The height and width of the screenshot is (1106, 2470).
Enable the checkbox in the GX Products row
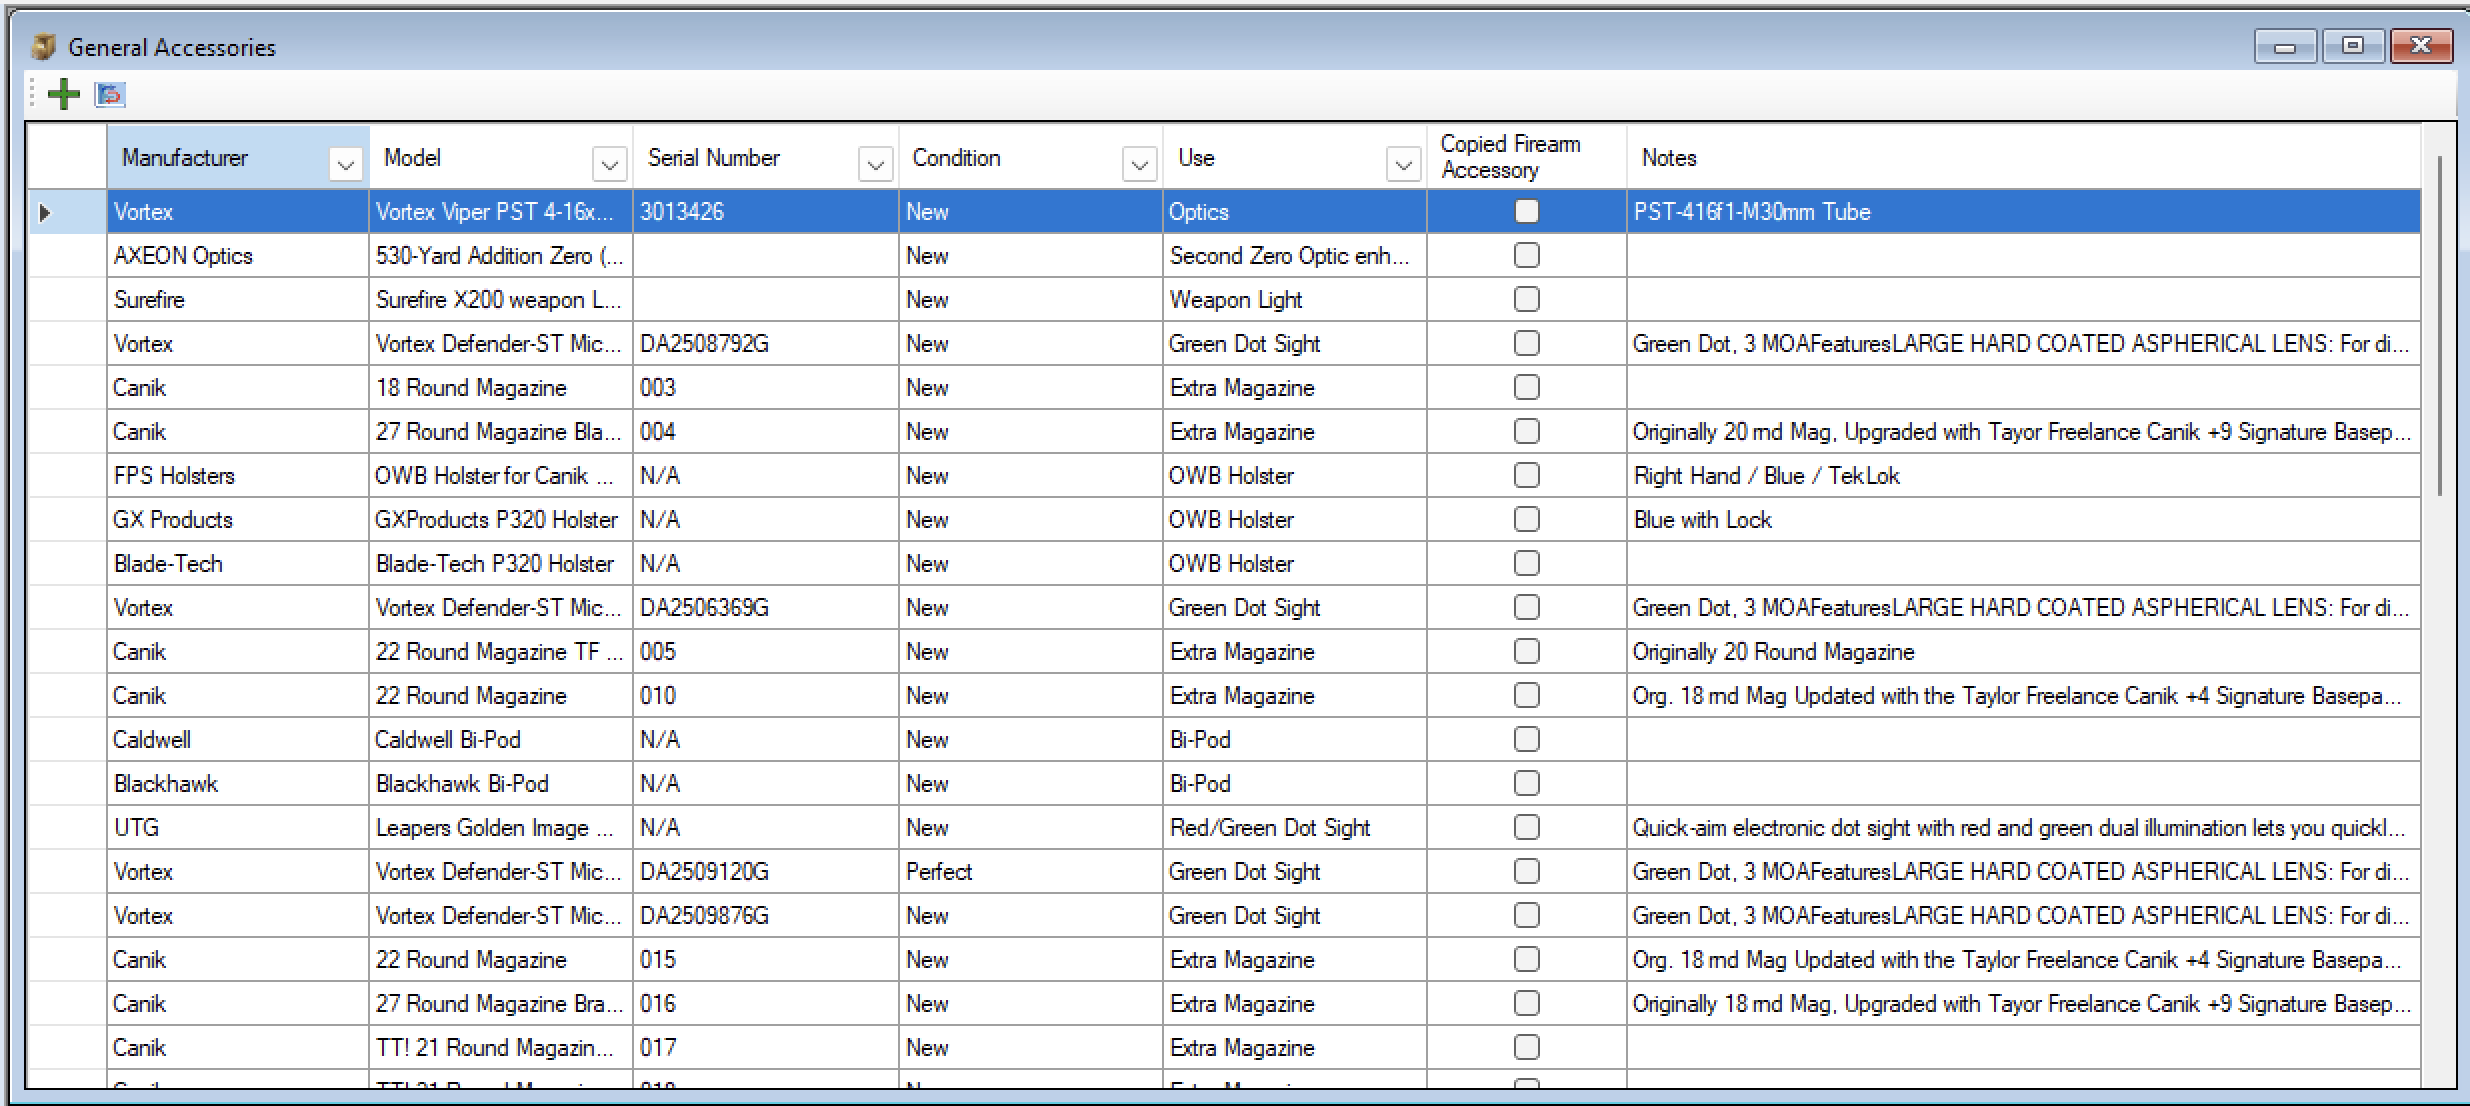pos(1527,519)
